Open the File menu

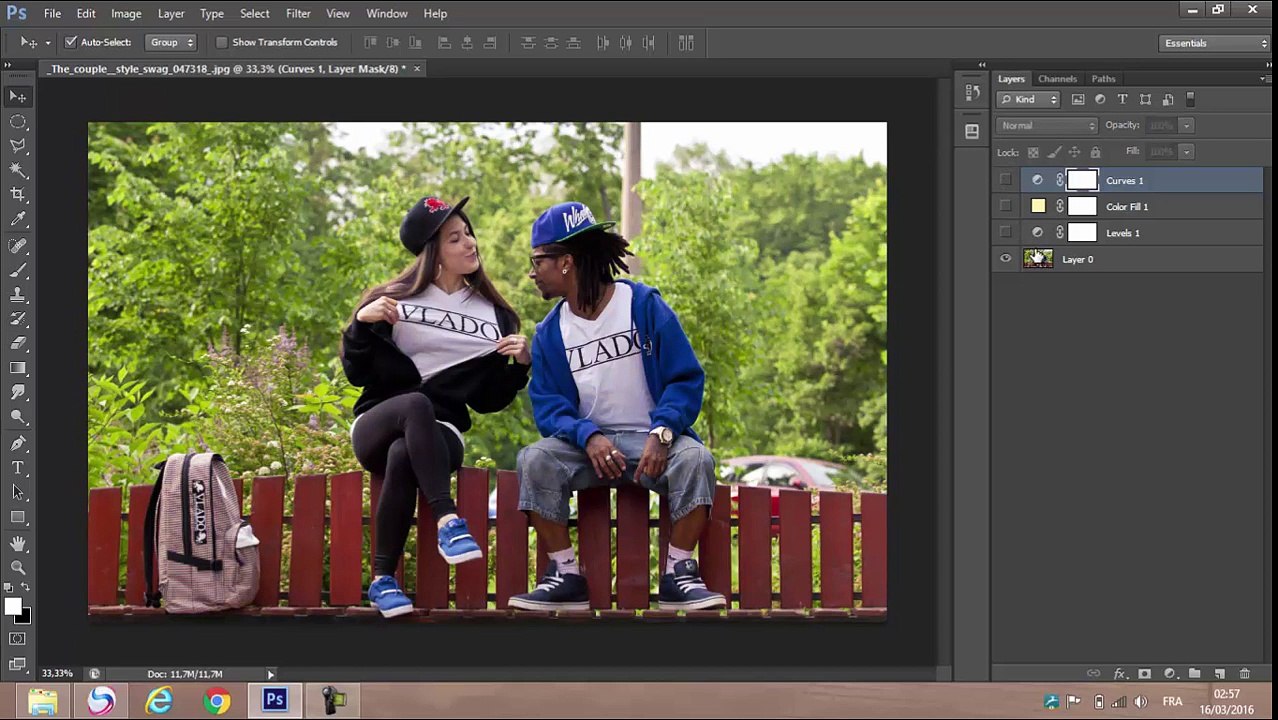(x=52, y=13)
